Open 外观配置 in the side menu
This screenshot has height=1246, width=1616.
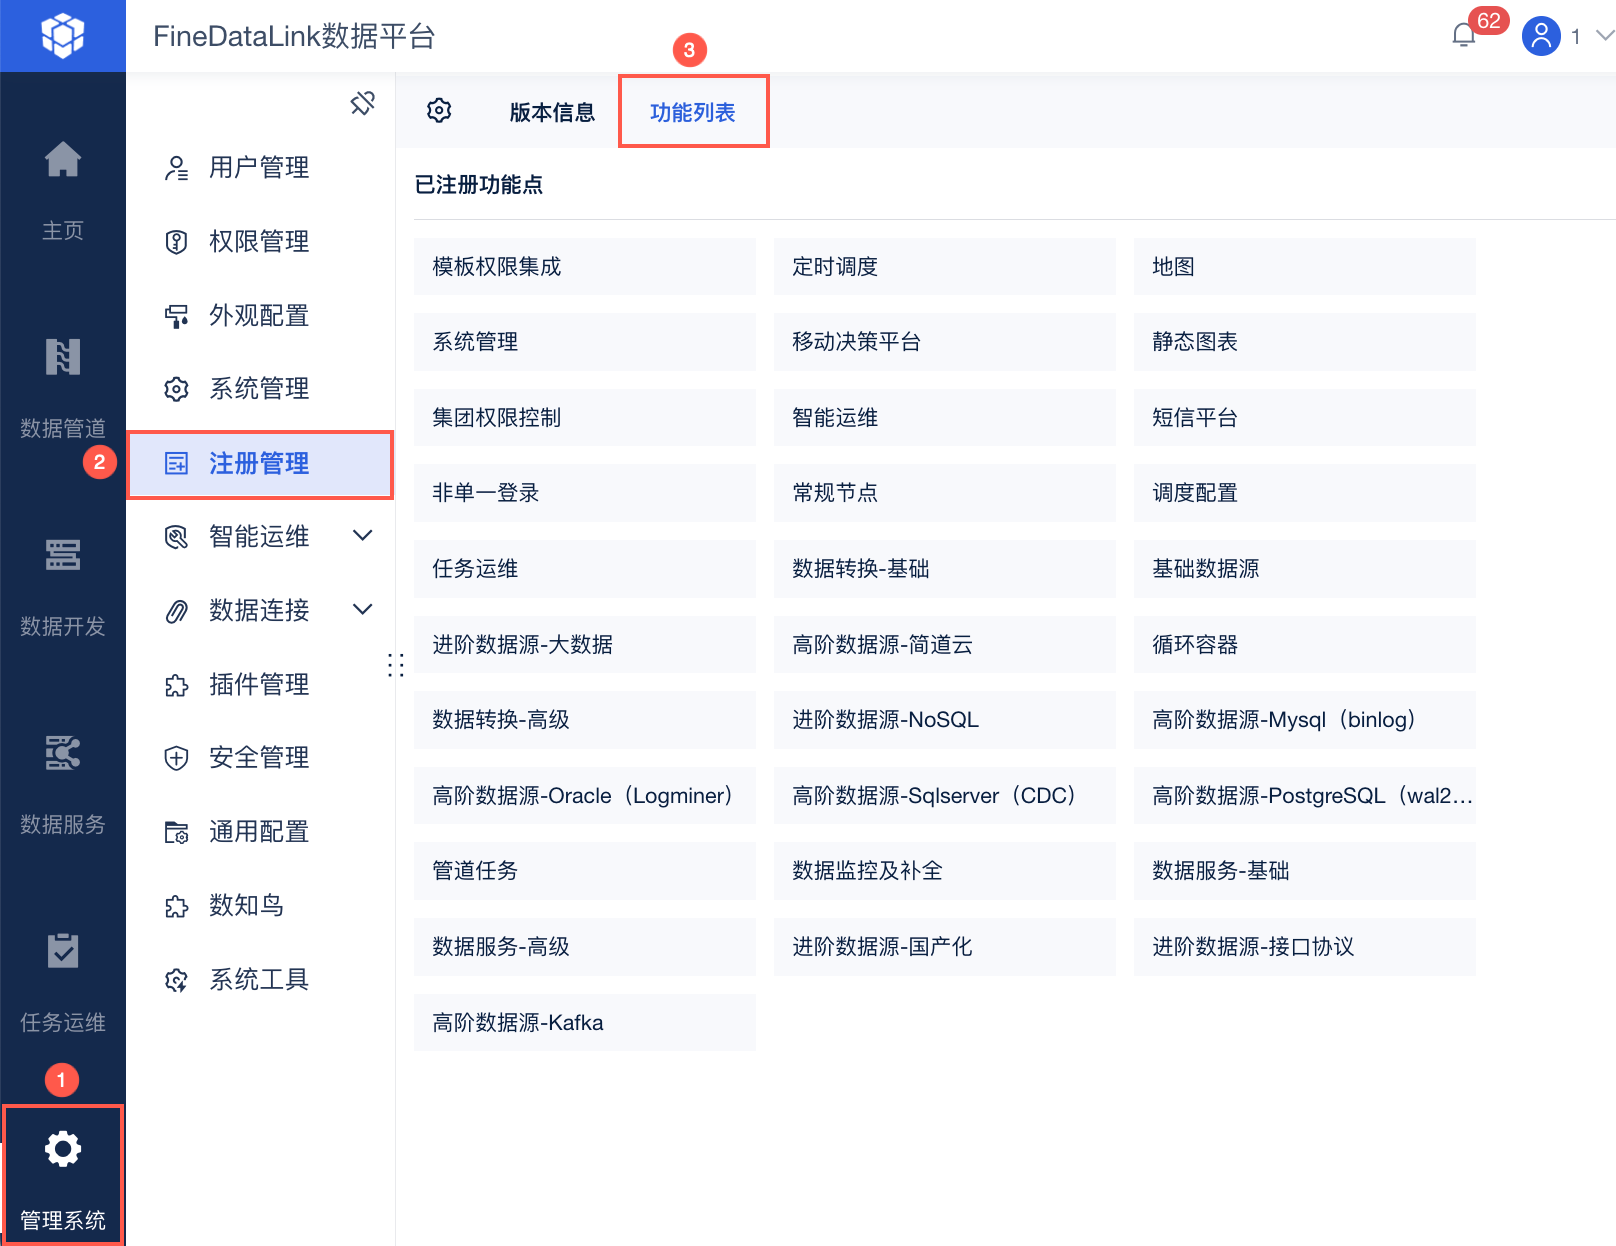point(259,316)
